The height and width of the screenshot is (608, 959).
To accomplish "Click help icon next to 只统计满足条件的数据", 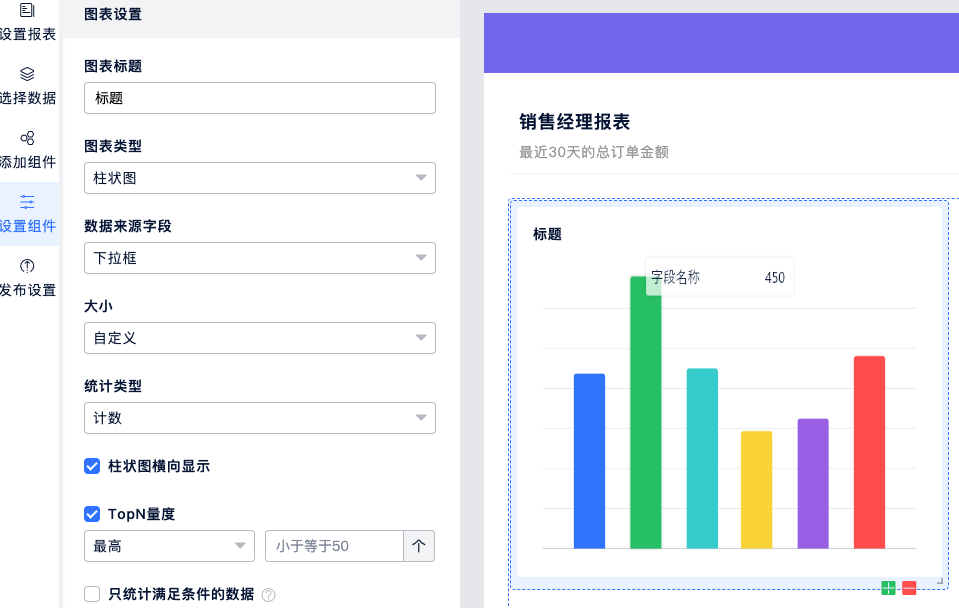I will [268, 595].
